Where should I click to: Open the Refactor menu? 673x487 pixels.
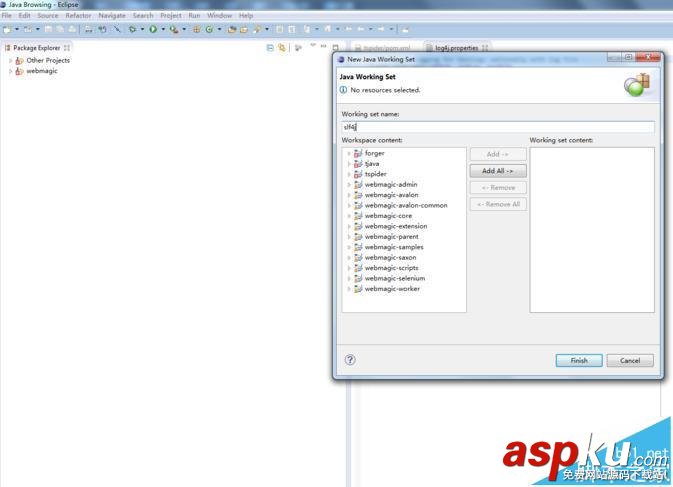click(x=78, y=15)
